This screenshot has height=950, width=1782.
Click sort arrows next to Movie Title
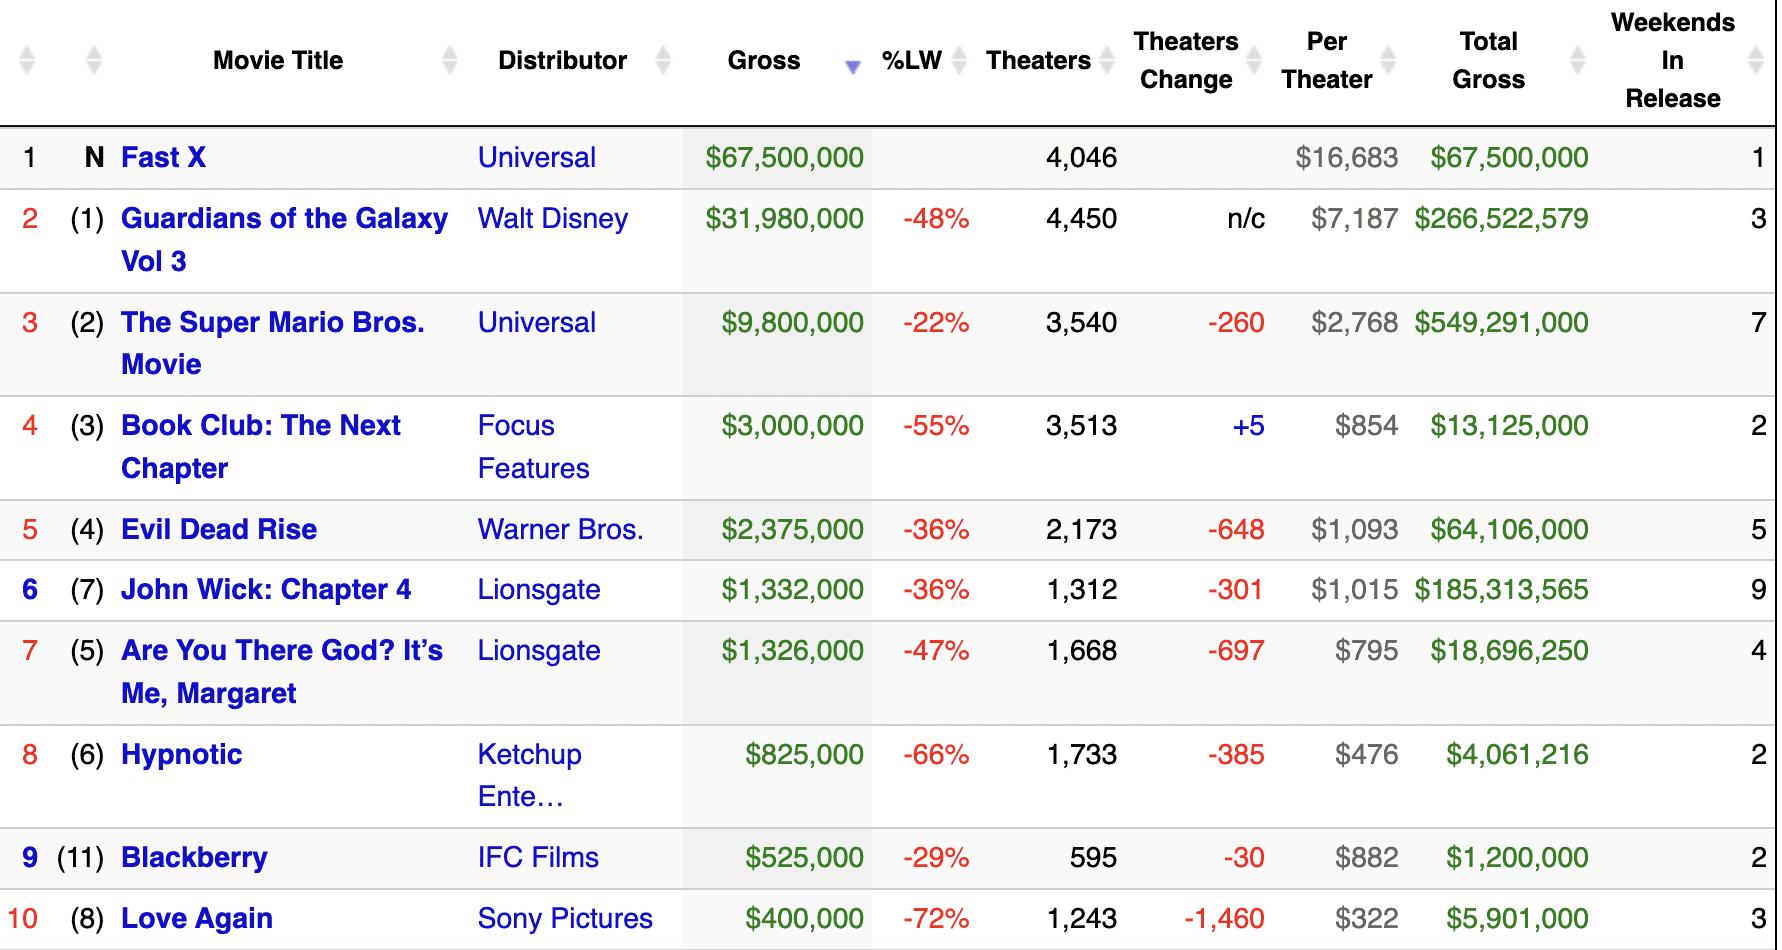coord(450,61)
